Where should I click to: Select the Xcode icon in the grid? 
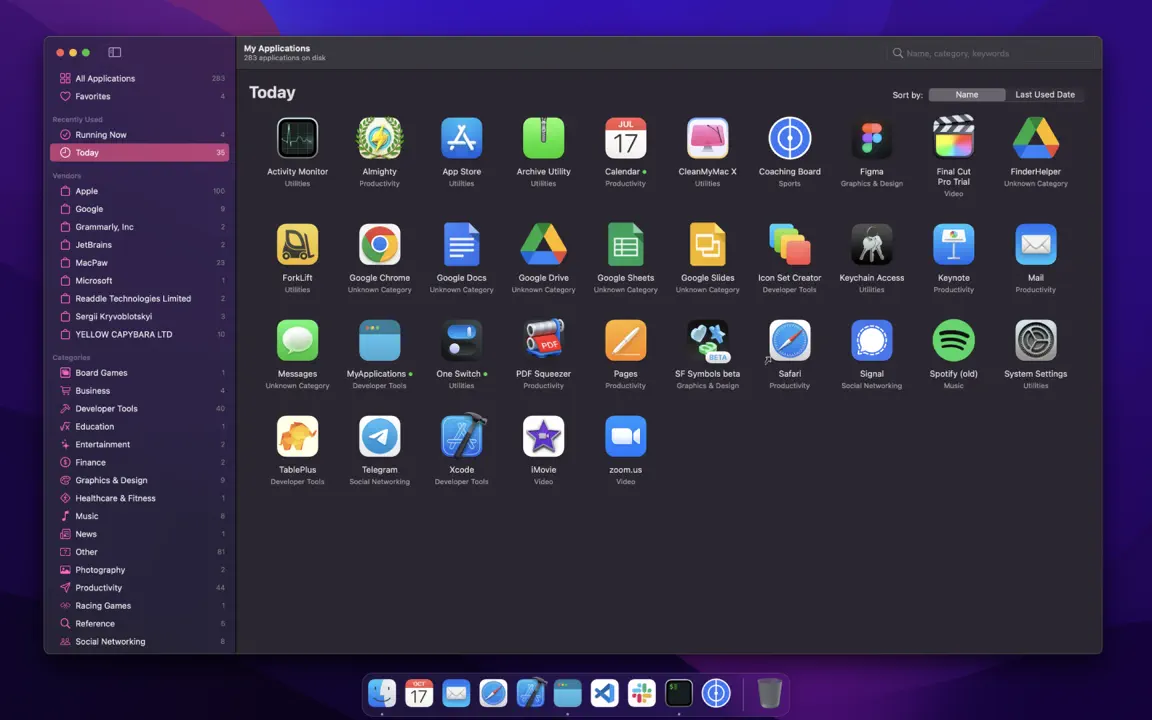[x=461, y=436]
